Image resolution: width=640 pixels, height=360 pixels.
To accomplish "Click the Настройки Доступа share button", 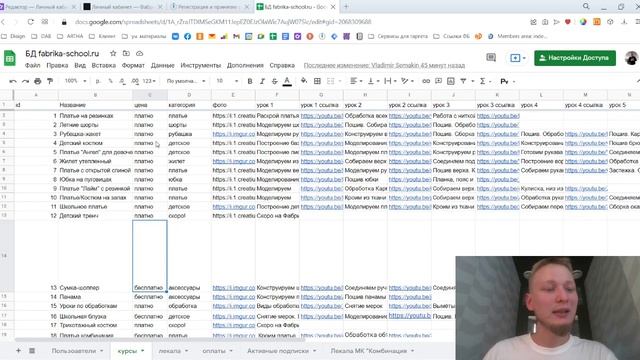I will [x=575, y=58].
